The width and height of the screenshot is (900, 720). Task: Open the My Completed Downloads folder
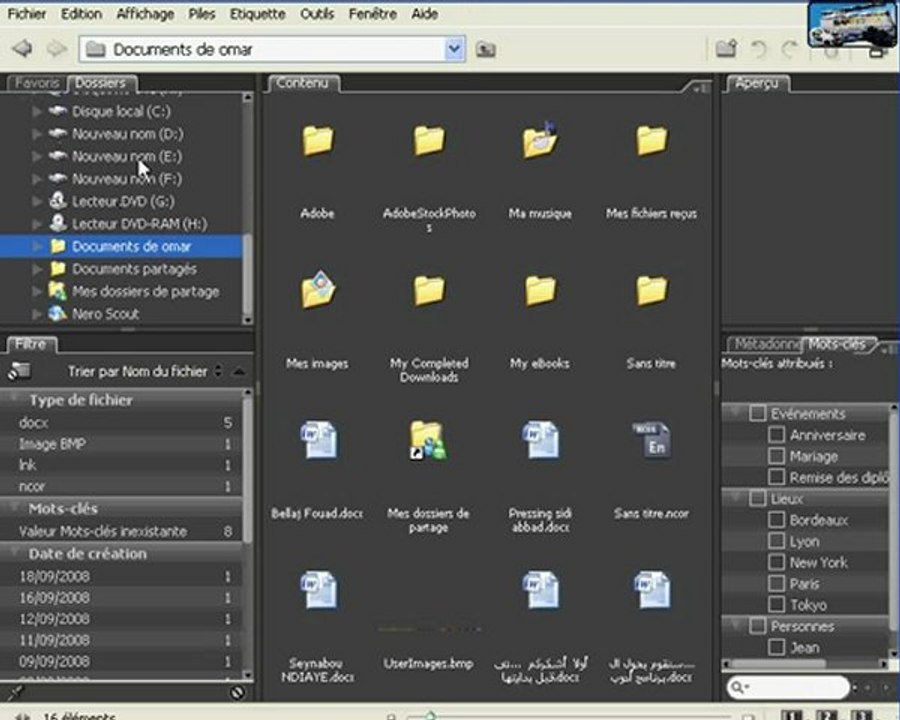(429, 291)
